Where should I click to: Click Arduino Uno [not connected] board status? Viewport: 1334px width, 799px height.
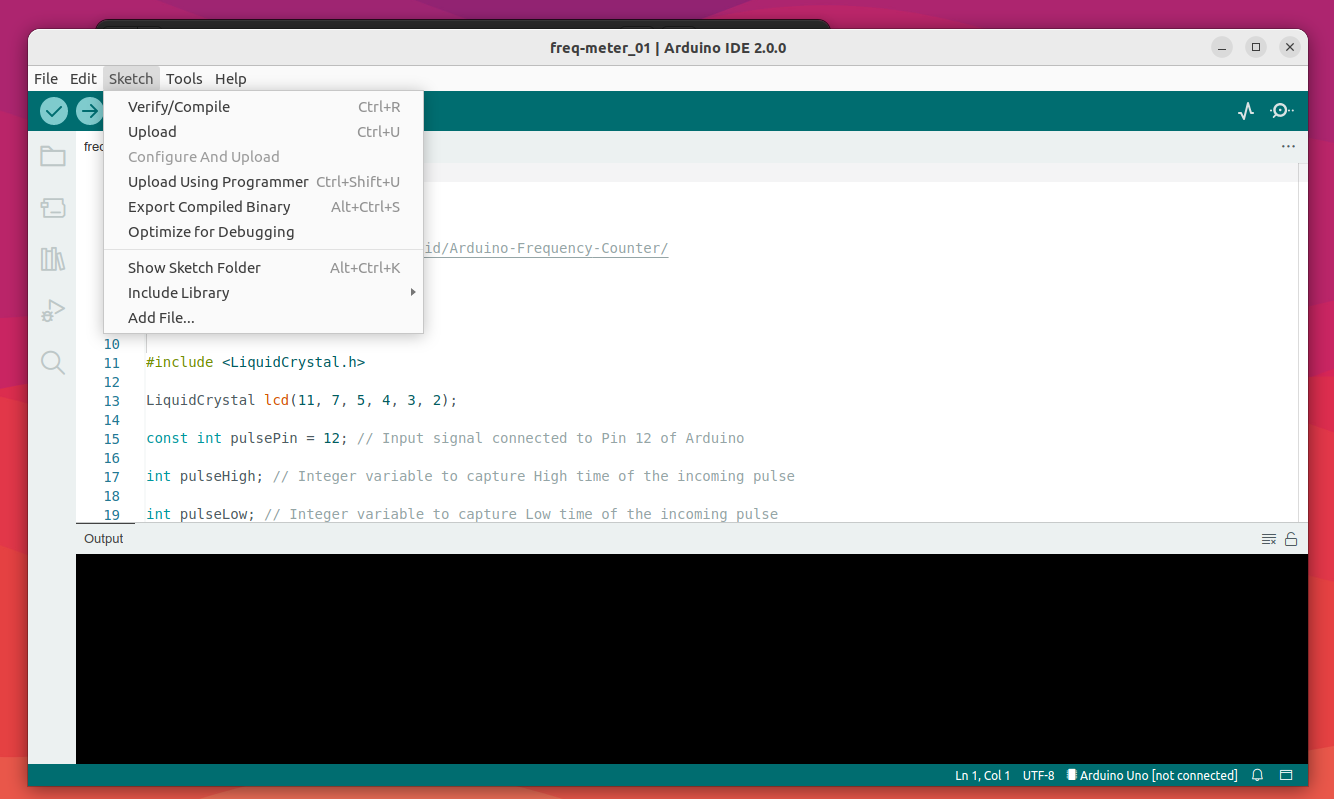pos(1152,775)
